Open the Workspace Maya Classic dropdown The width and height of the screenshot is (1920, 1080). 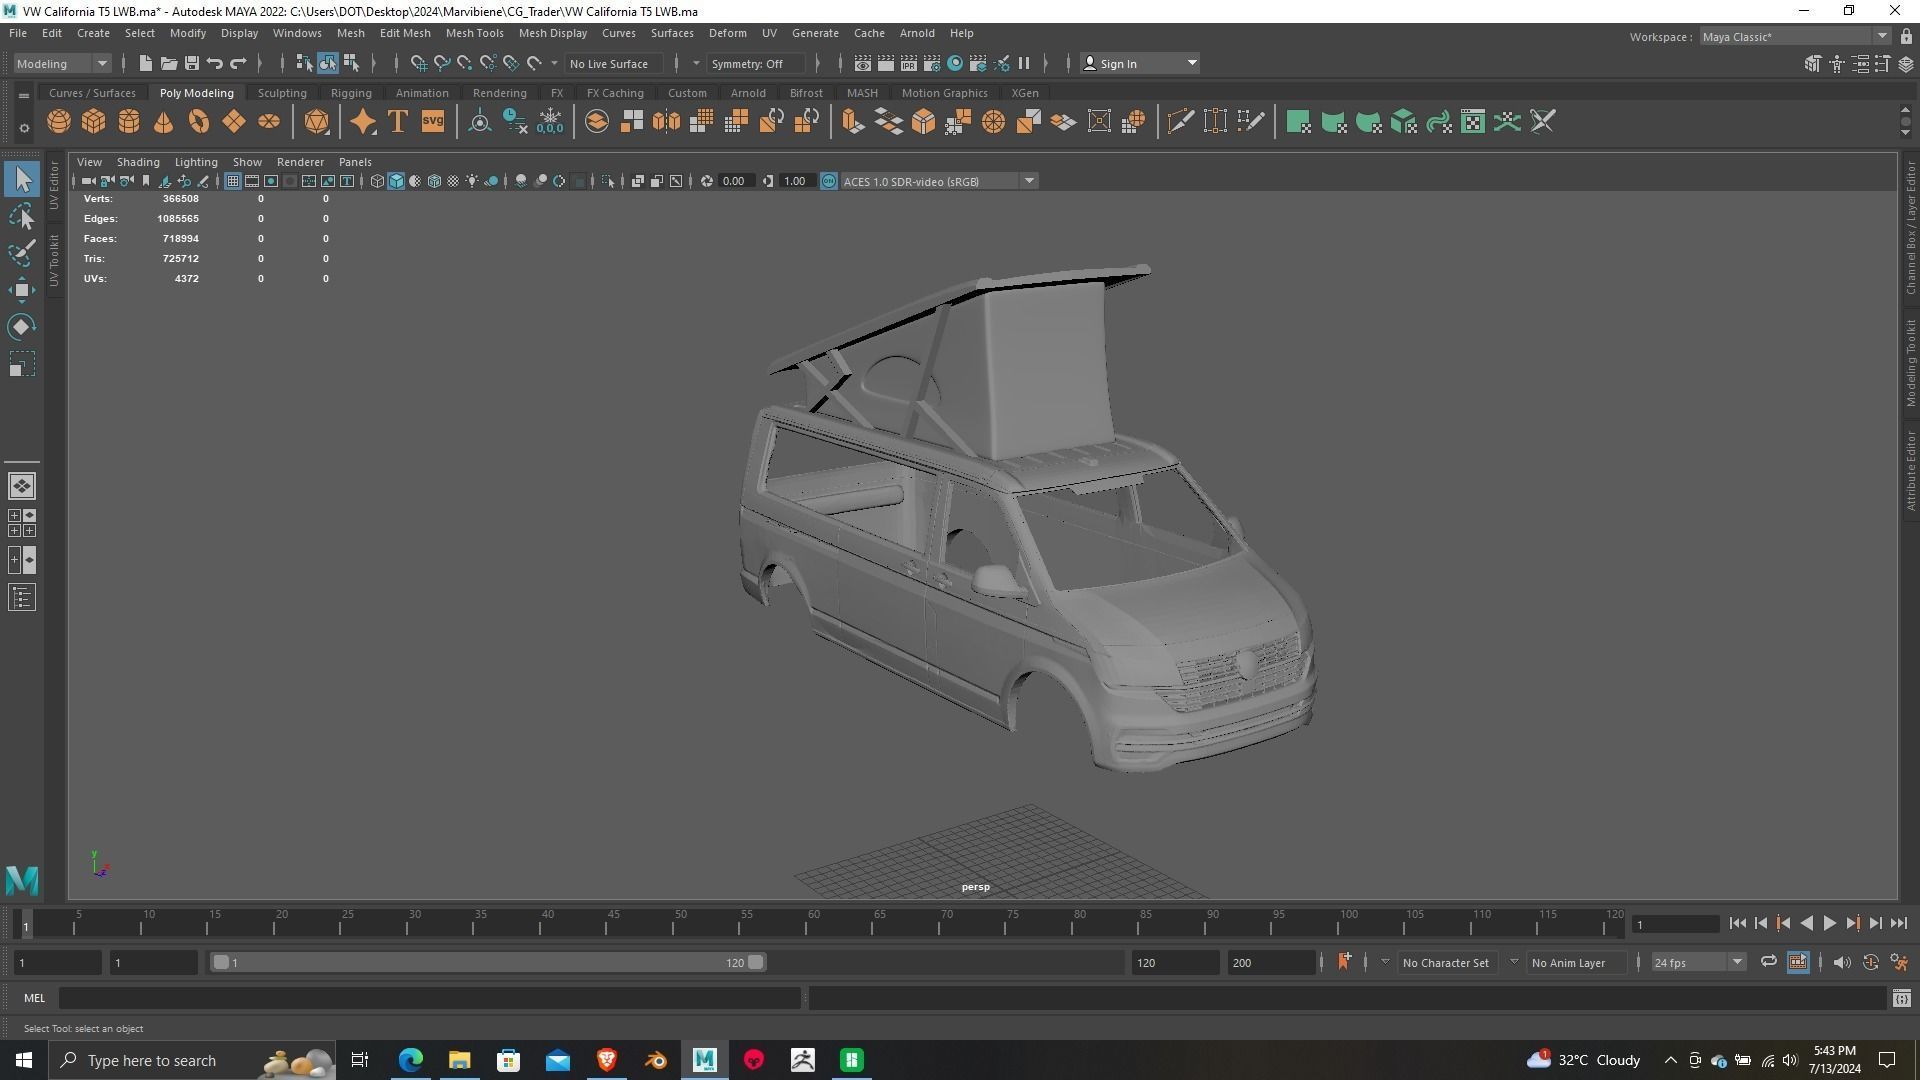point(1796,37)
